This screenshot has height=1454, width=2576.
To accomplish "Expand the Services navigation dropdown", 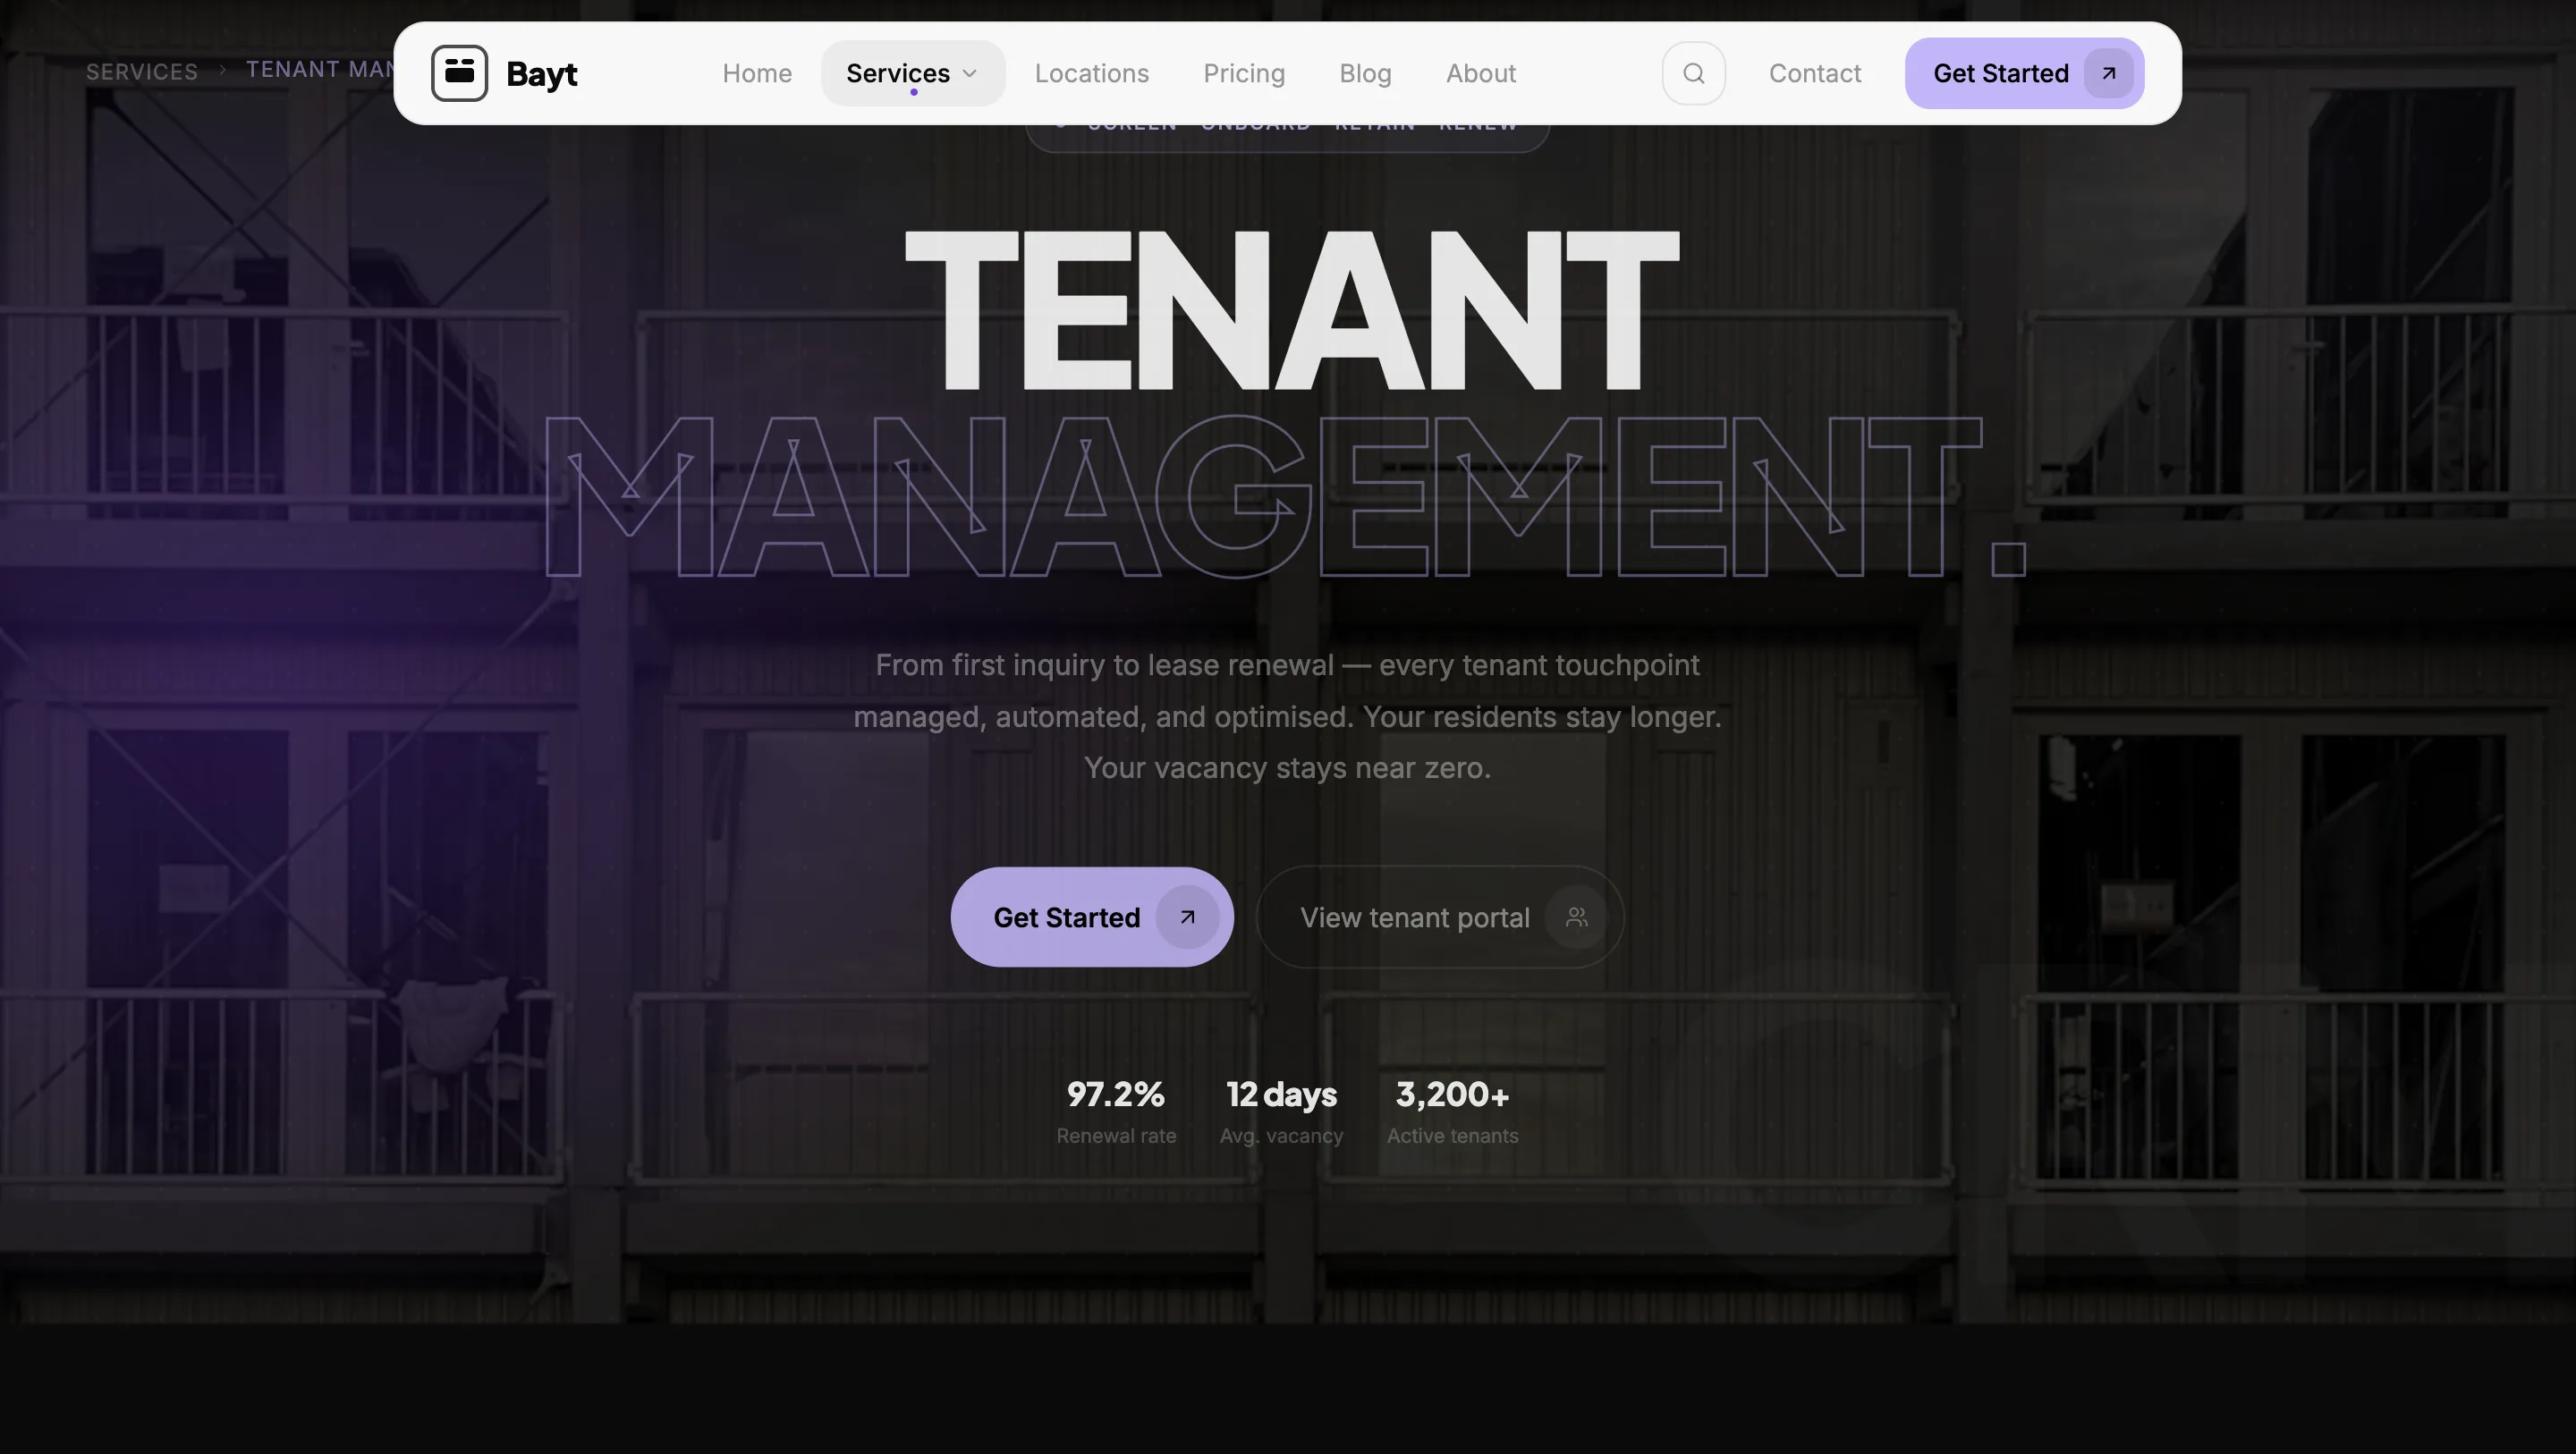I will 912,72.
